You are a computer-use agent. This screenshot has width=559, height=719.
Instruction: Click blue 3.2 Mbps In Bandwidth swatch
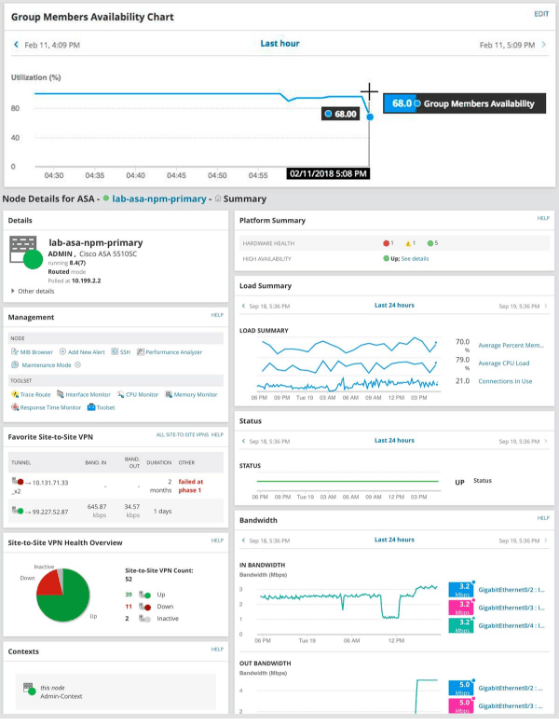461,589
